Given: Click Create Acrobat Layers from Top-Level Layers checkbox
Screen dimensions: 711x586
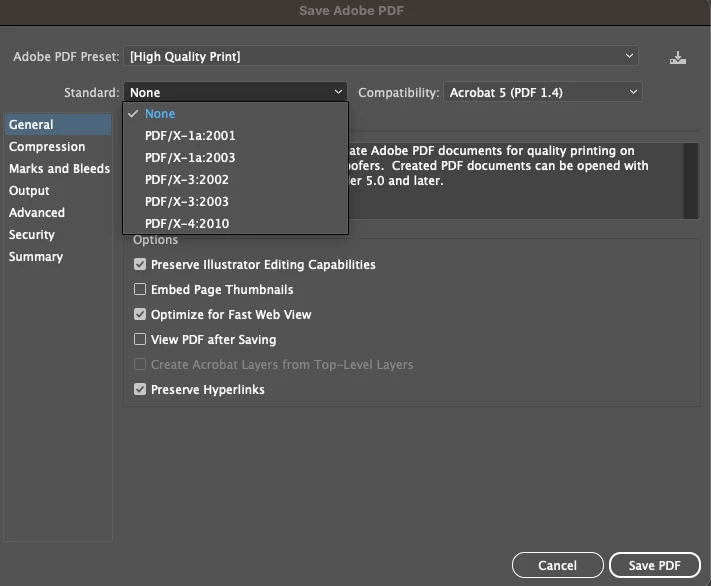Looking at the screenshot, I should click(140, 364).
